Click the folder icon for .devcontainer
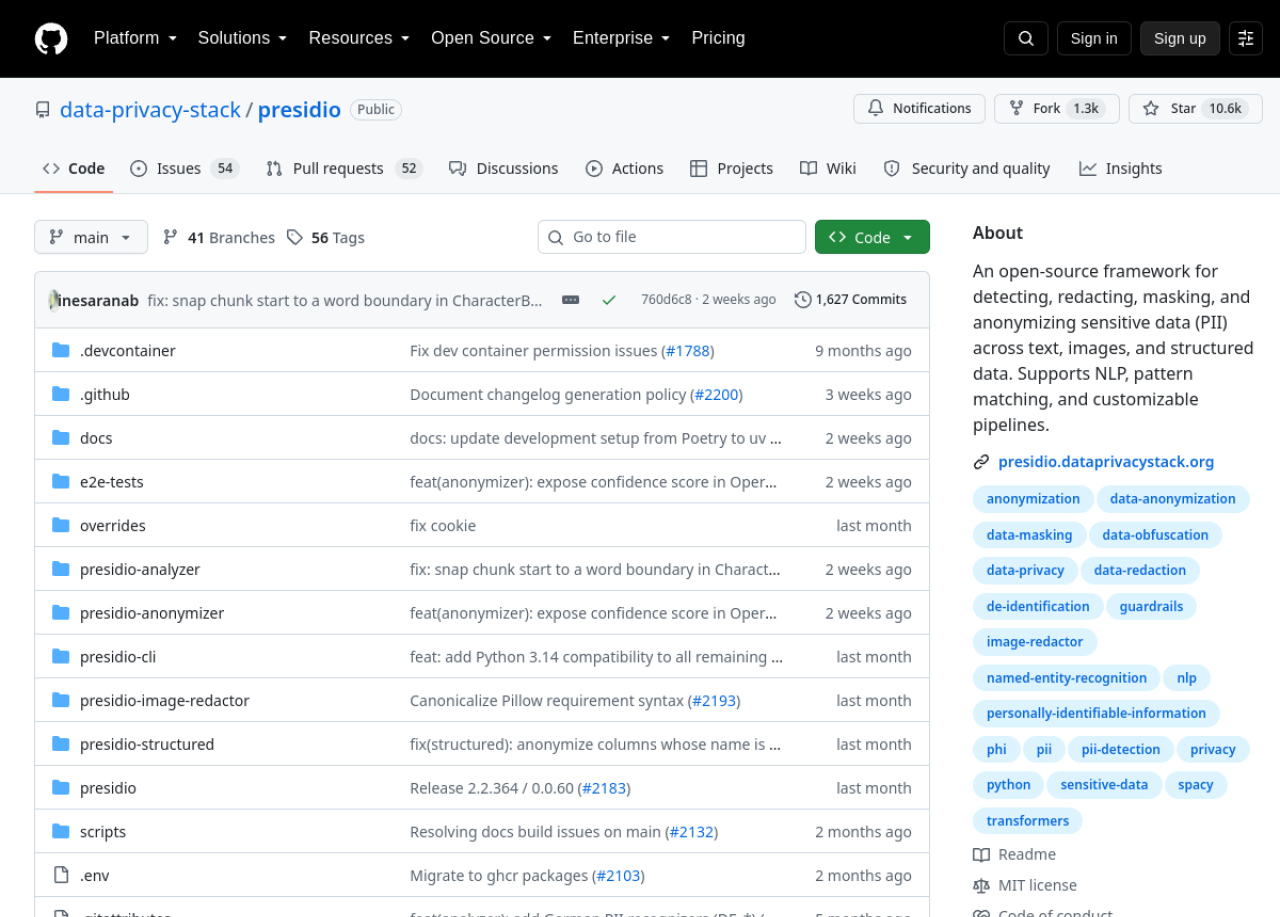Viewport: 1280px width, 917px height. click(x=61, y=350)
